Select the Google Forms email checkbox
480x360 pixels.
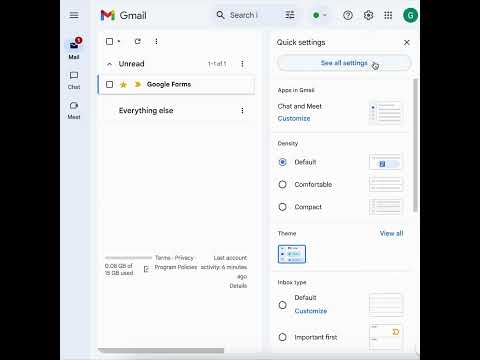(x=109, y=84)
